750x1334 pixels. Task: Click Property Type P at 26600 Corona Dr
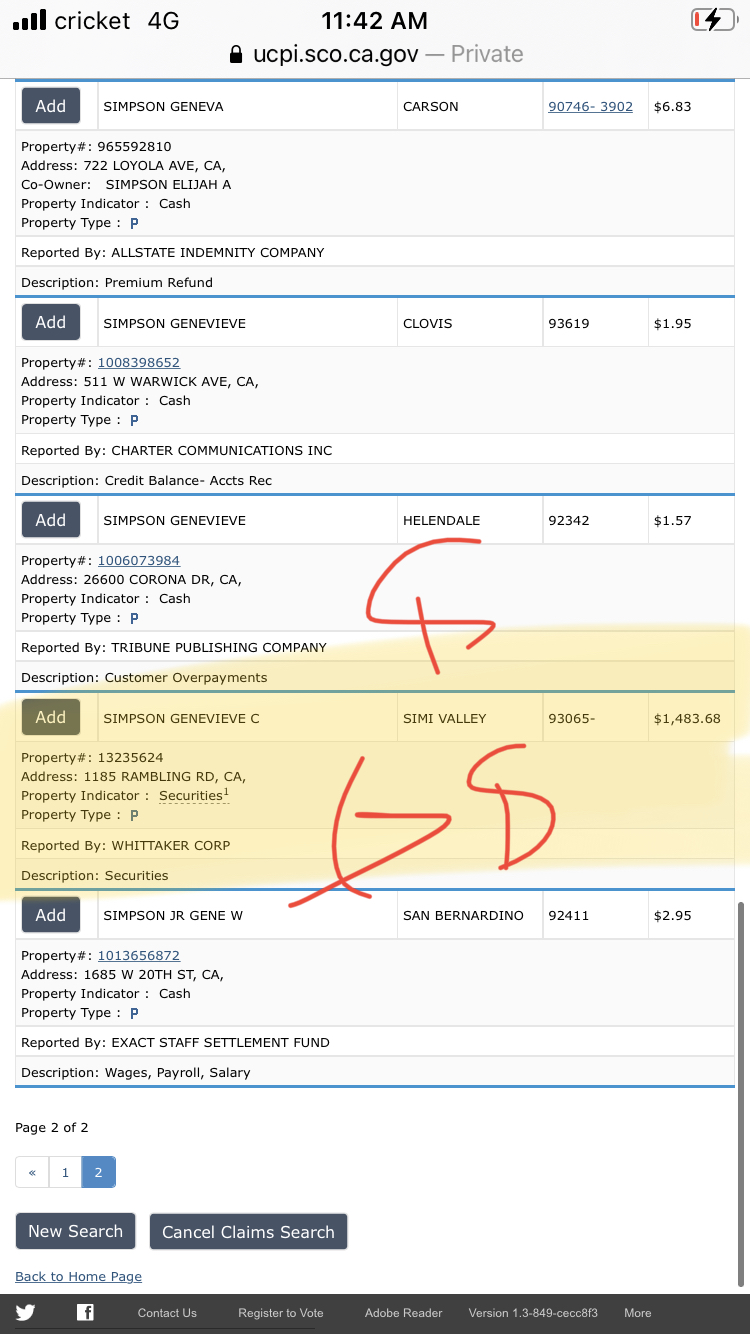[134, 618]
